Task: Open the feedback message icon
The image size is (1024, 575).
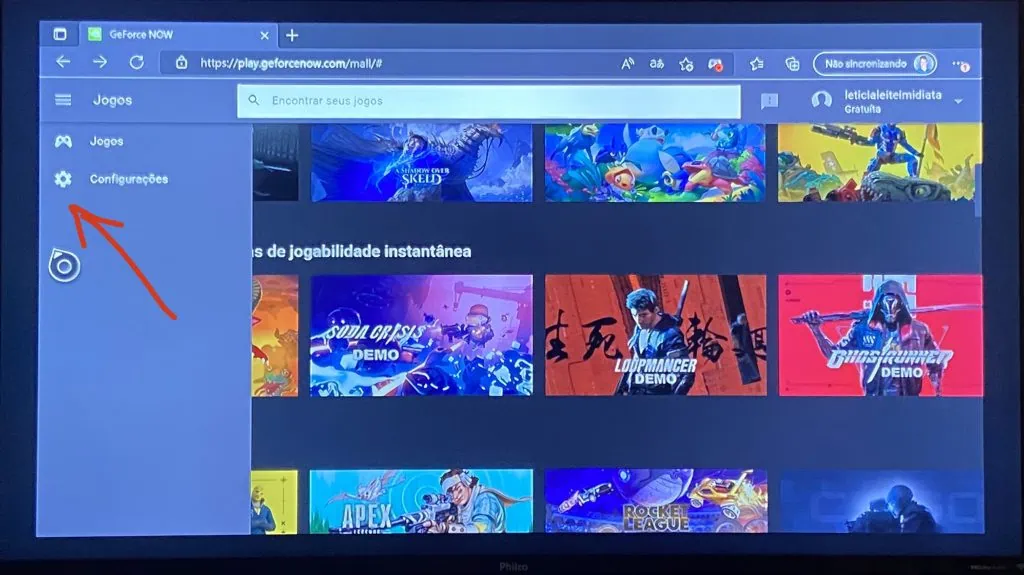Action: click(x=769, y=101)
